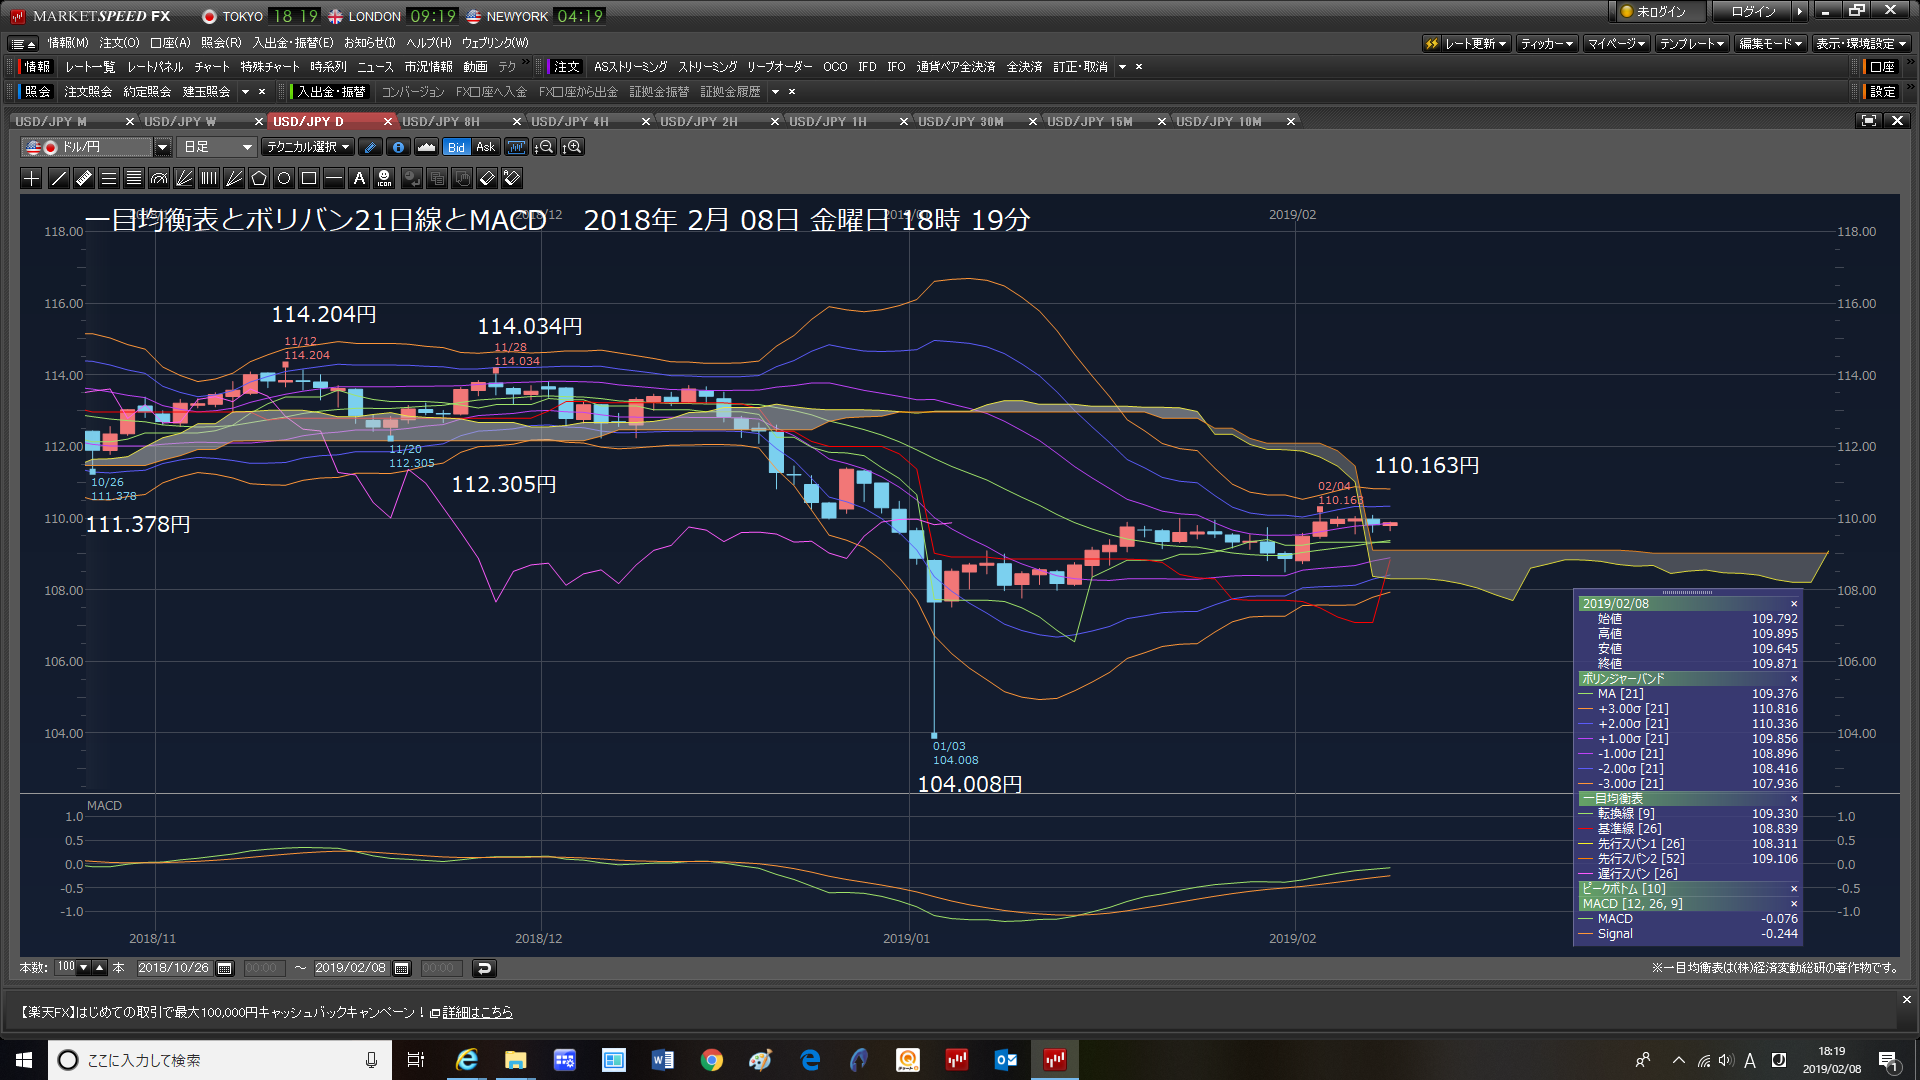Screen dimensions: 1920x1080
Task: Remove the ピークボトム indicator from legend
Action: point(1794,889)
